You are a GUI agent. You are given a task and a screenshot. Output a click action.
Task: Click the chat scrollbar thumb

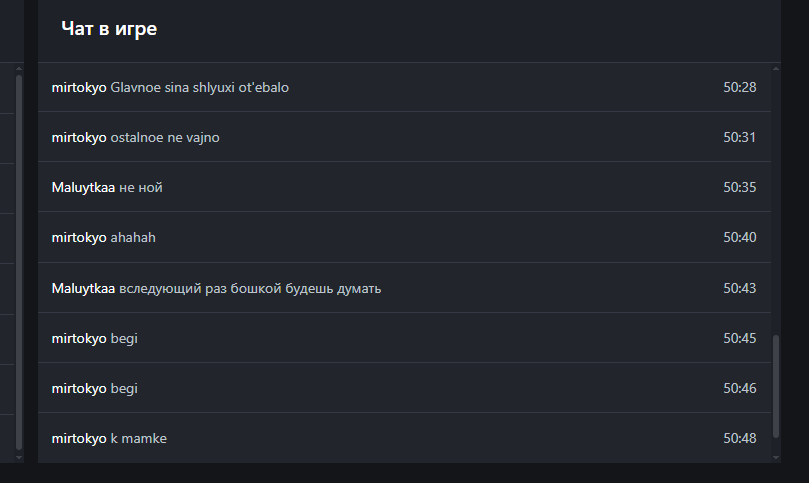(775, 392)
